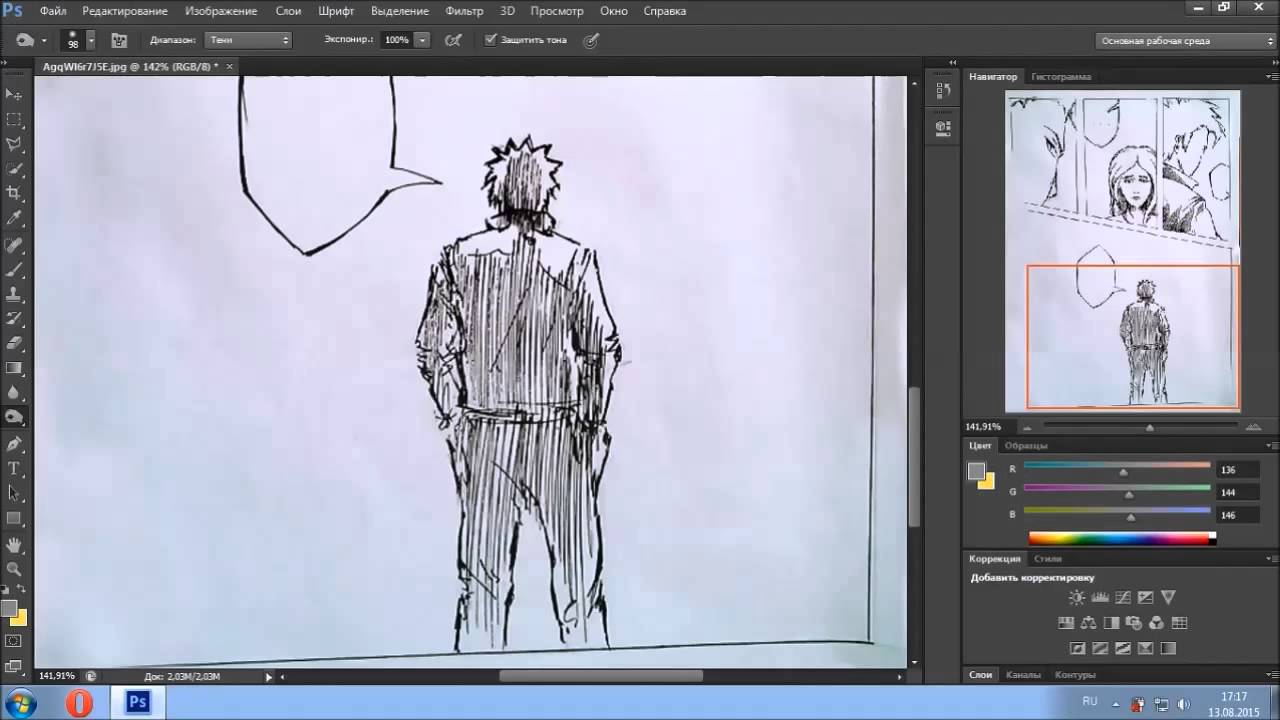Add a Brightness/Contrast adjustment
Image resolution: width=1280 pixels, height=720 pixels.
point(1076,597)
